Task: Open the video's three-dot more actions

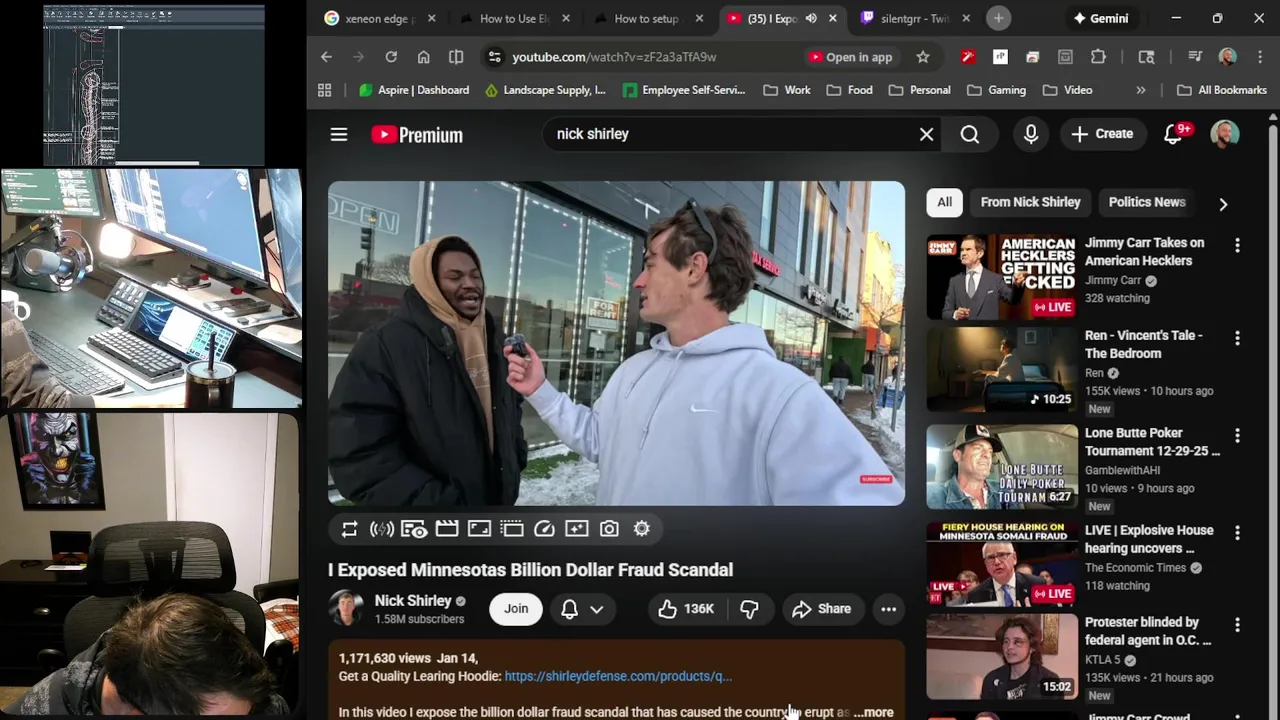Action: [888, 609]
